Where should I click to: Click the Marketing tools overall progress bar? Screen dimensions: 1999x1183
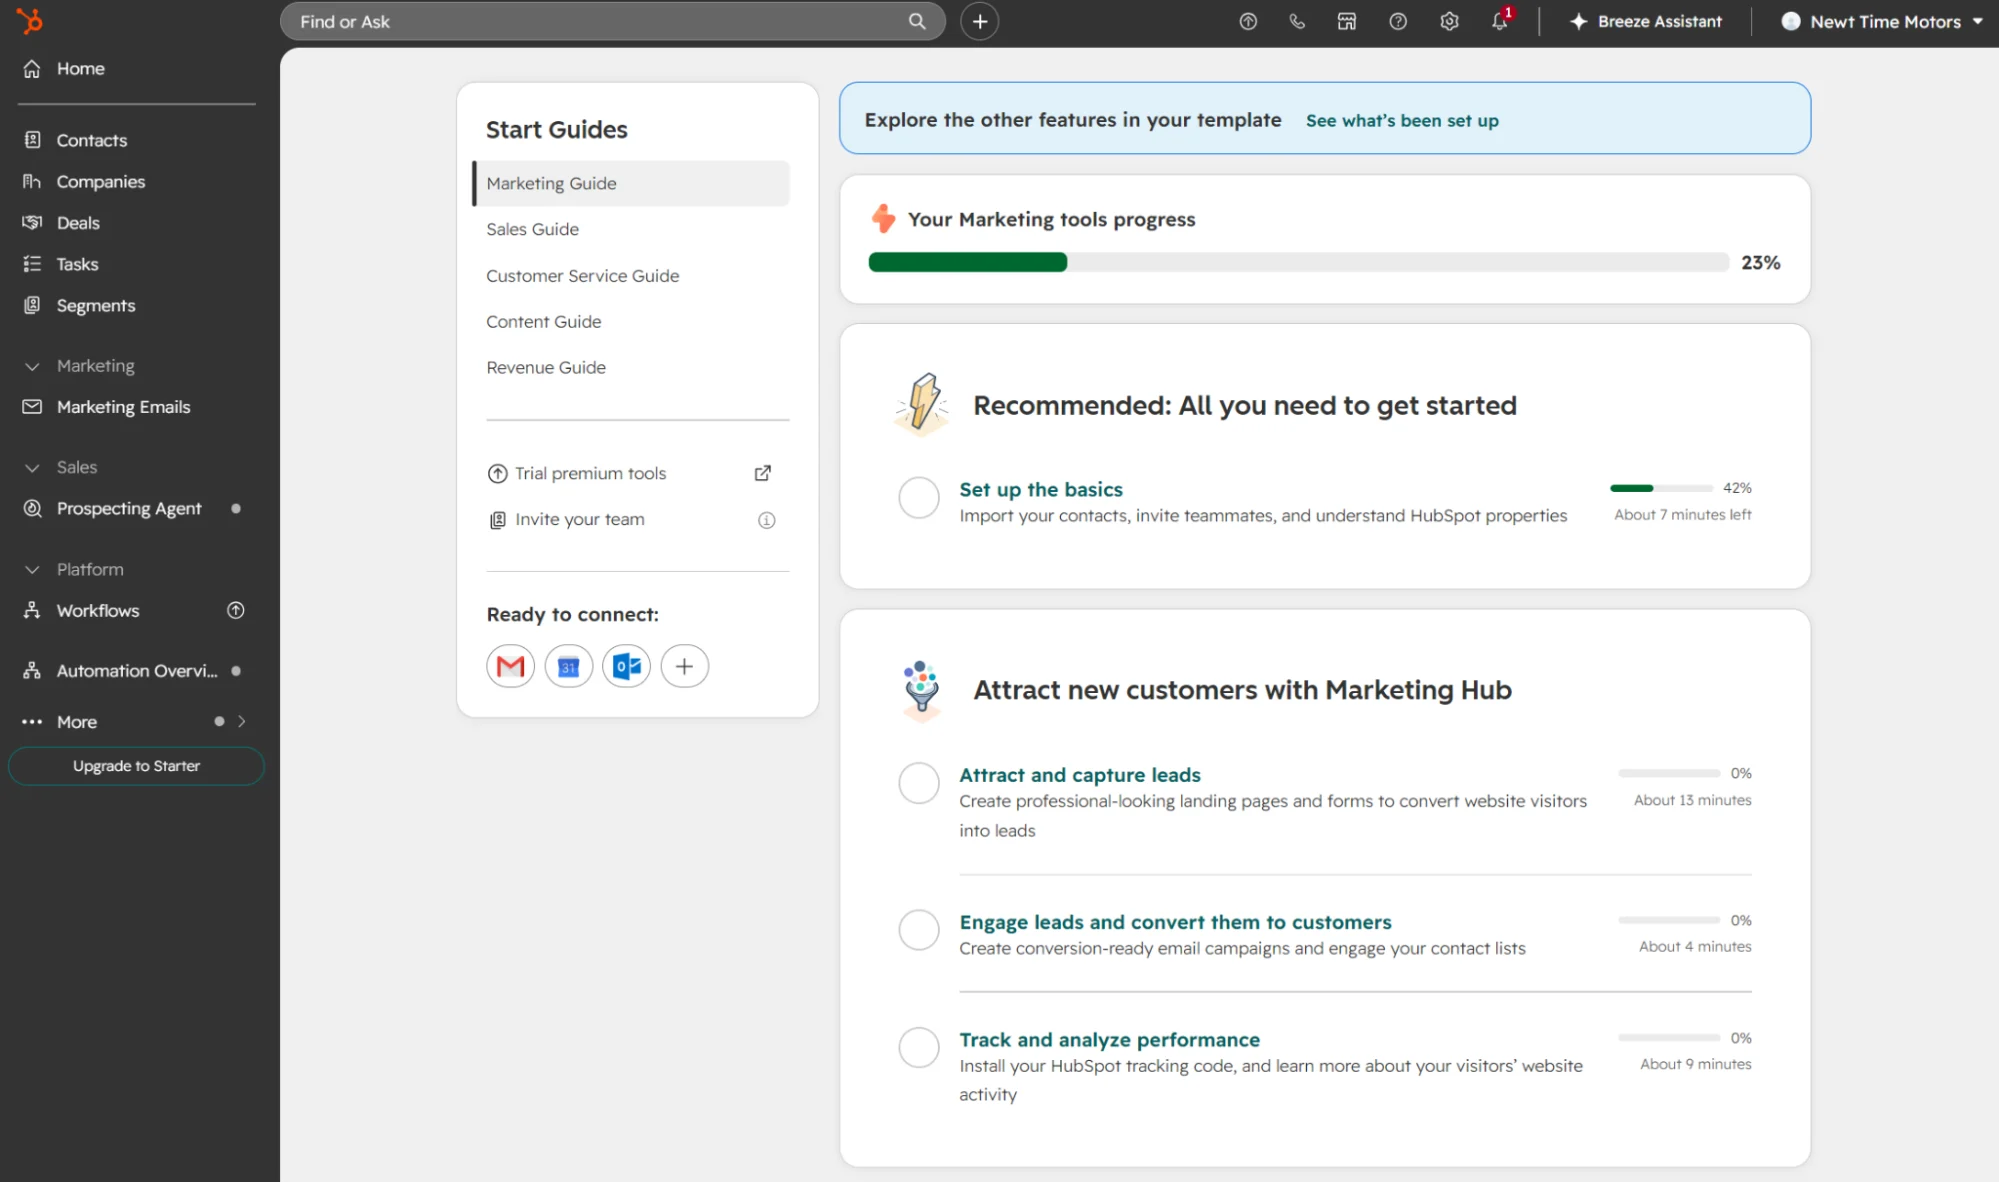click(1298, 262)
